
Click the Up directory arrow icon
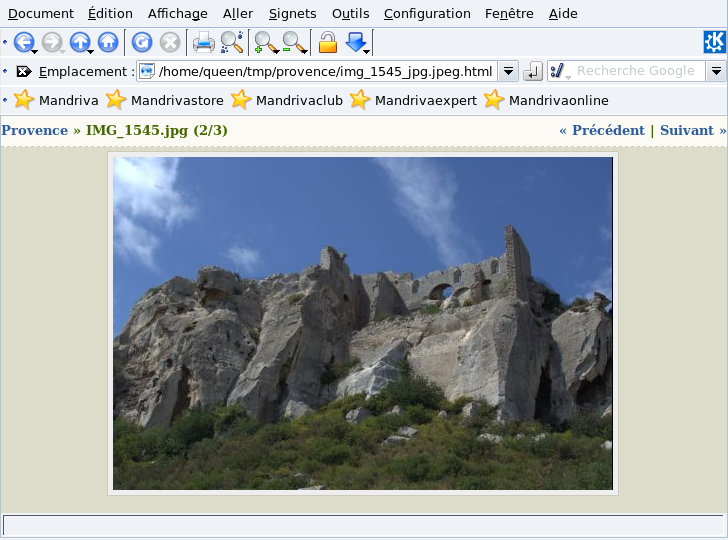[x=79, y=42]
